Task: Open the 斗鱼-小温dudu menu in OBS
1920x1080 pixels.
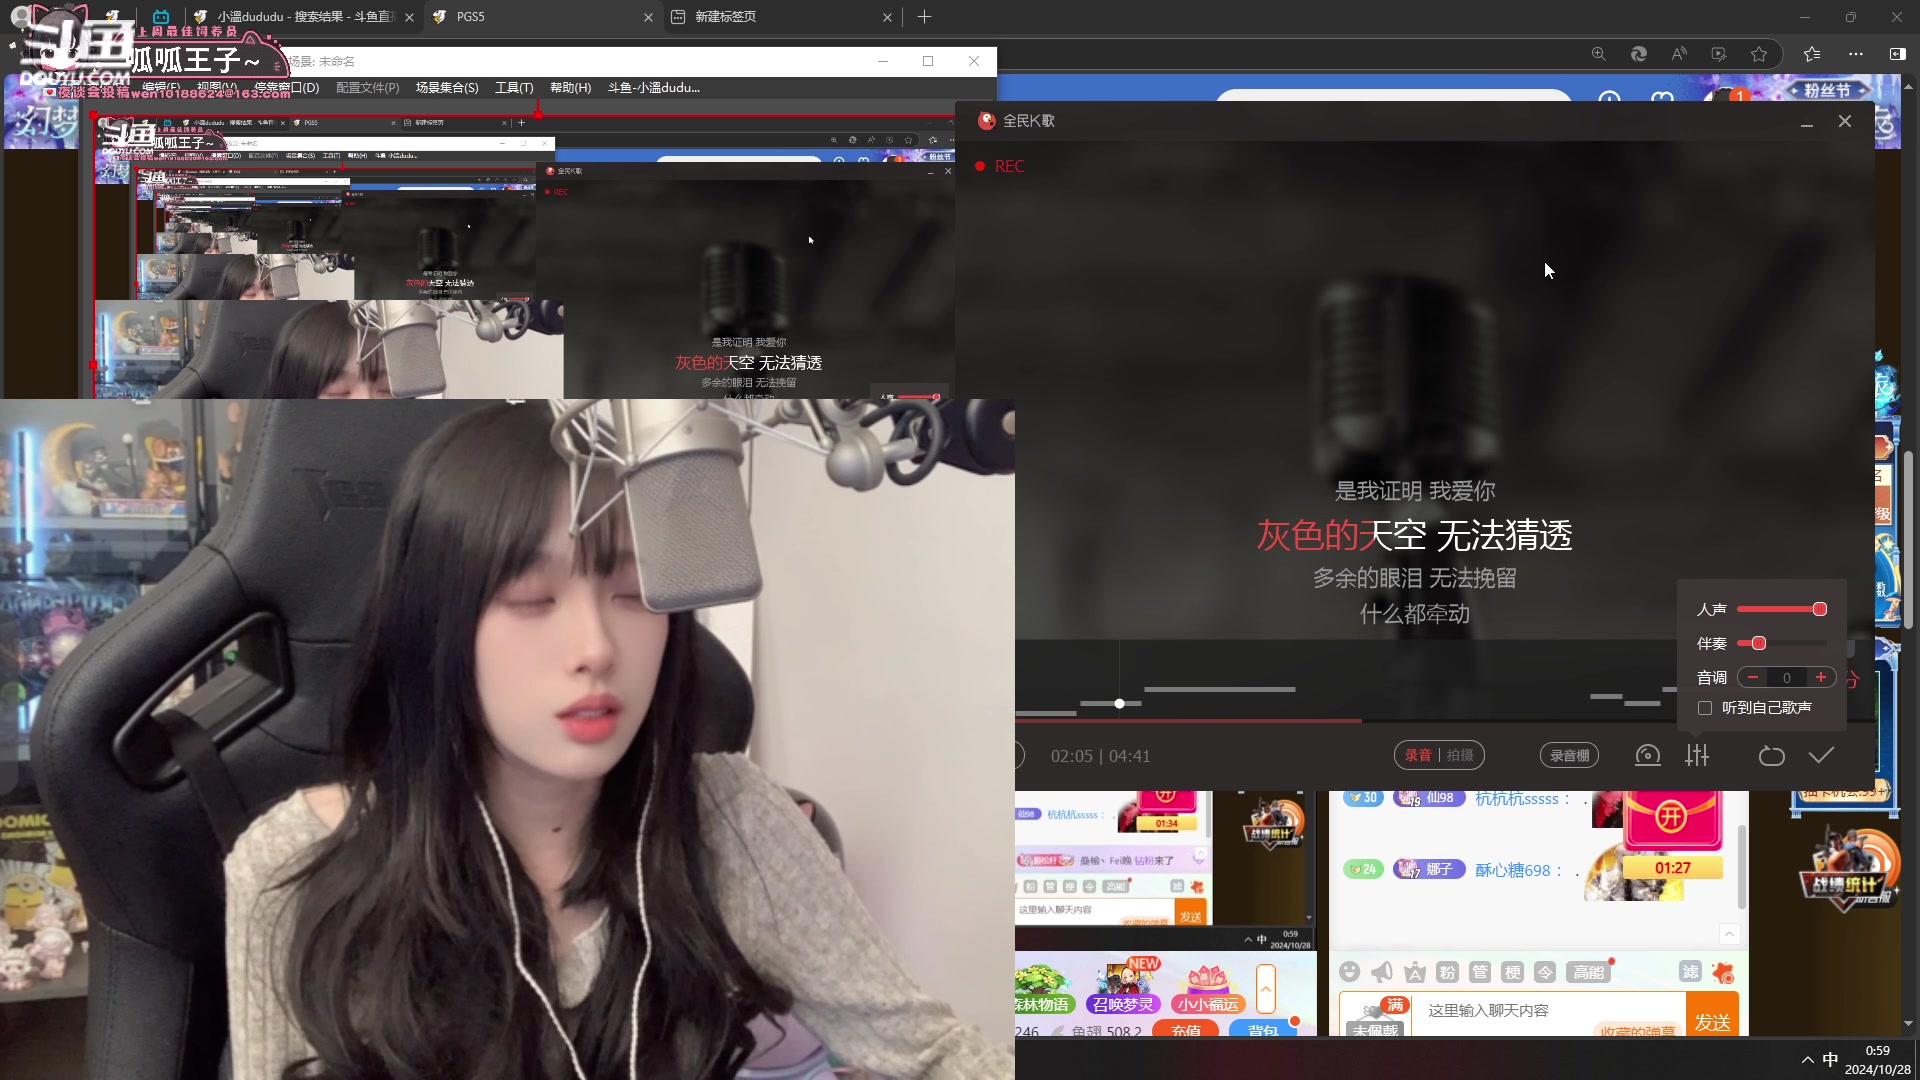Action: (x=654, y=88)
